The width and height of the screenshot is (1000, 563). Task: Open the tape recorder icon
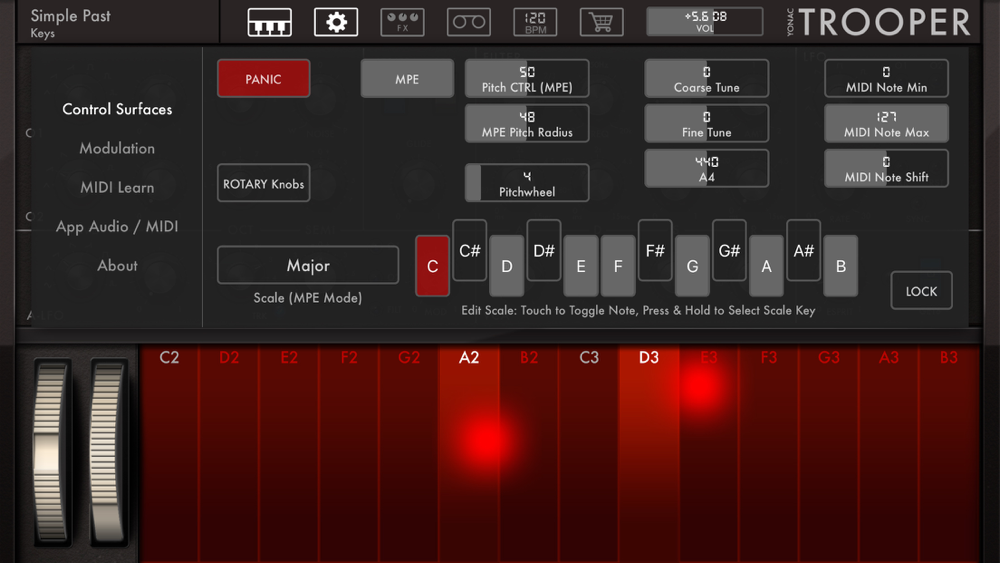(x=469, y=22)
